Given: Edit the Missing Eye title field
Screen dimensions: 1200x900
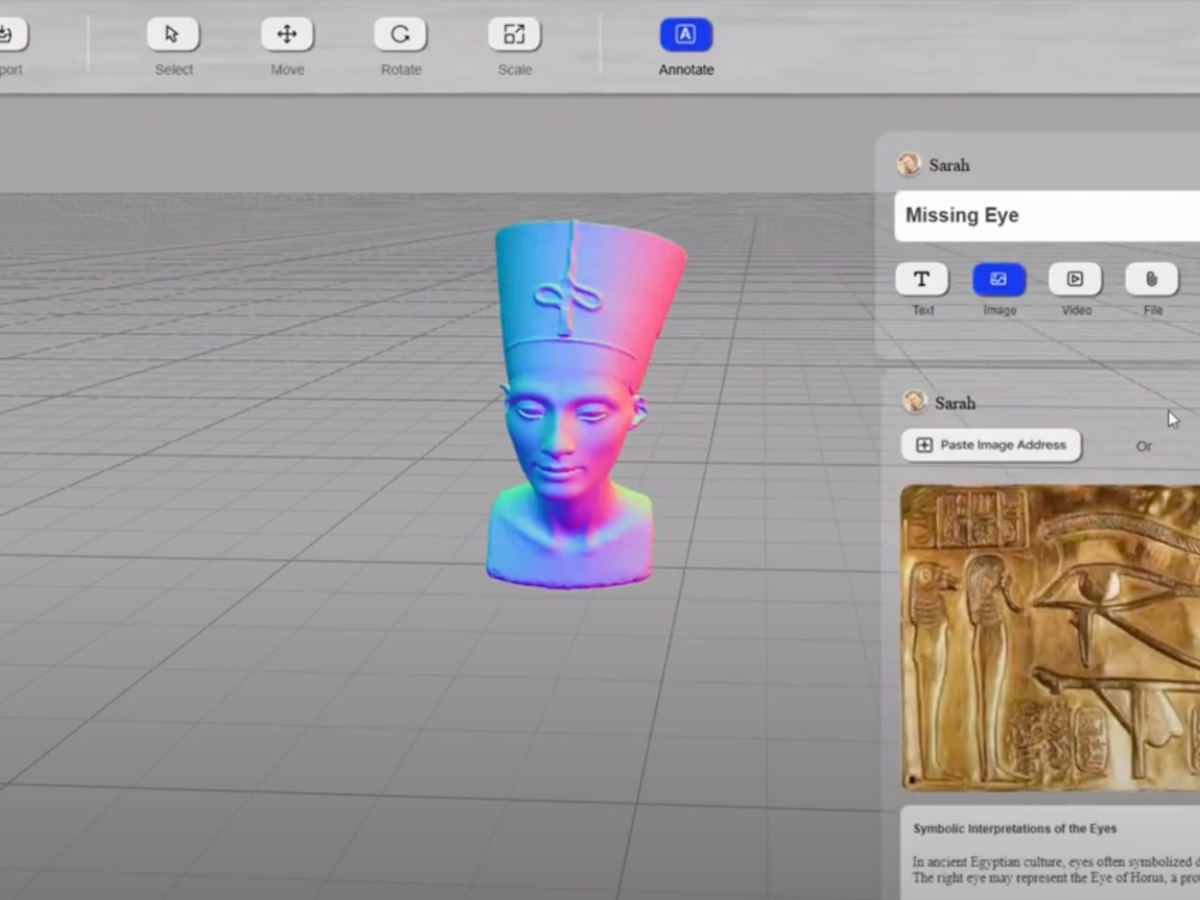Looking at the screenshot, I should [x=1045, y=216].
